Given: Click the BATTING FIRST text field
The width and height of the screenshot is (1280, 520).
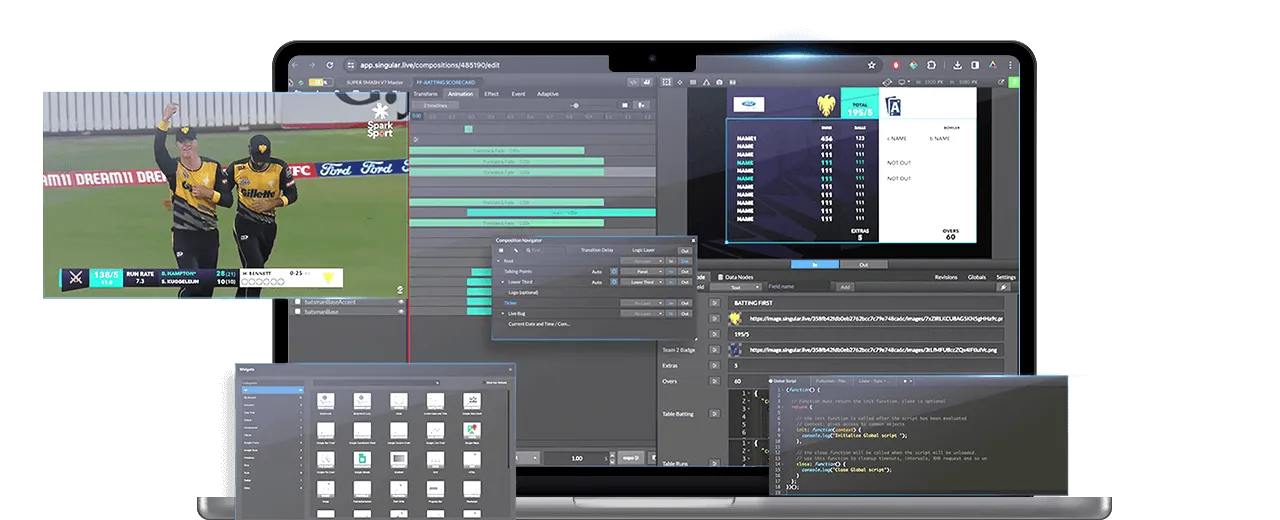Looking at the screenshot, I should [866, 301].
